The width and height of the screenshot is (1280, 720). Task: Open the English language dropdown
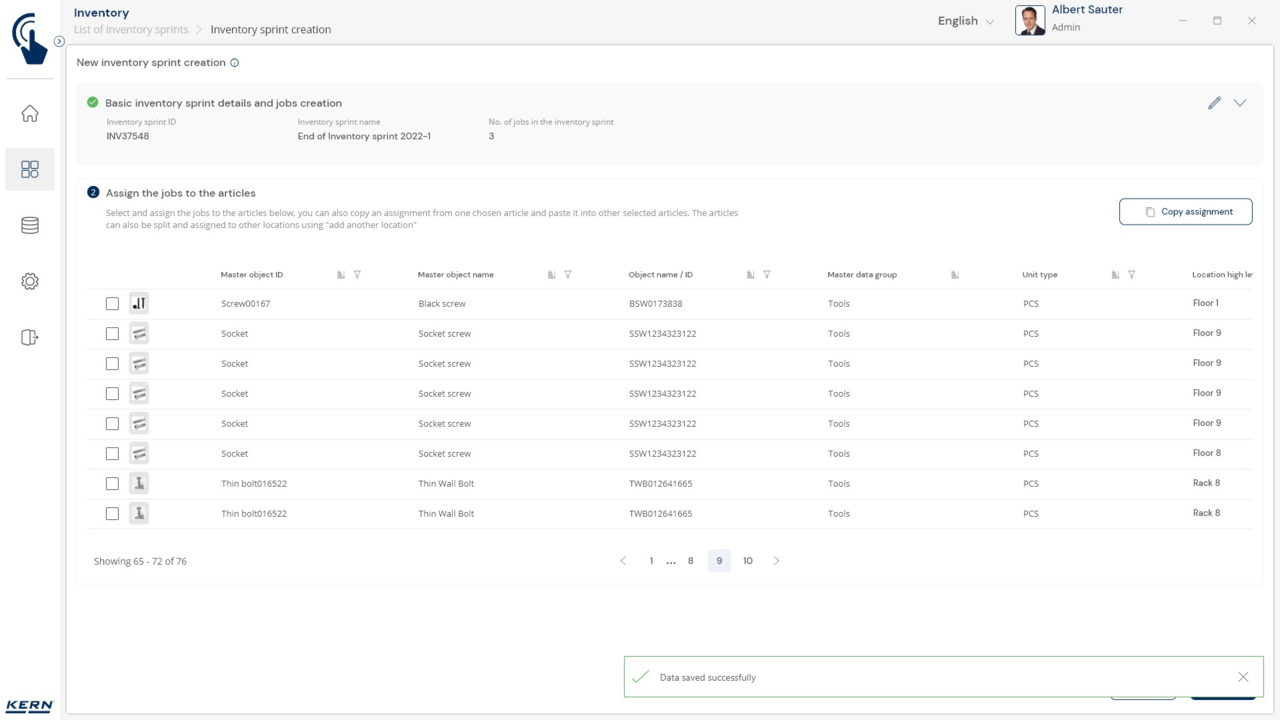(x=965, y=21)
